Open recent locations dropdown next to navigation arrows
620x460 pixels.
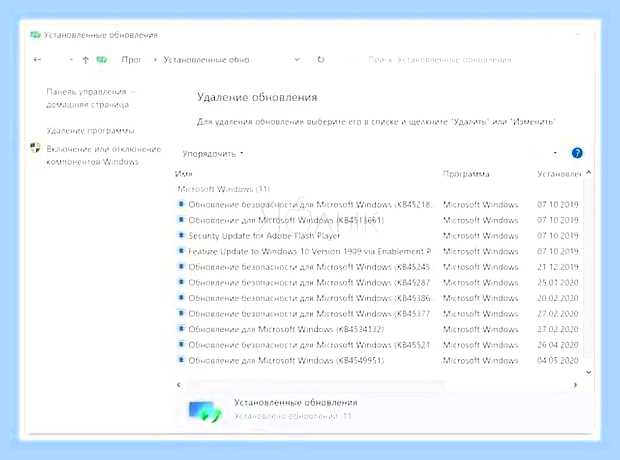click(x=71, y=60)
